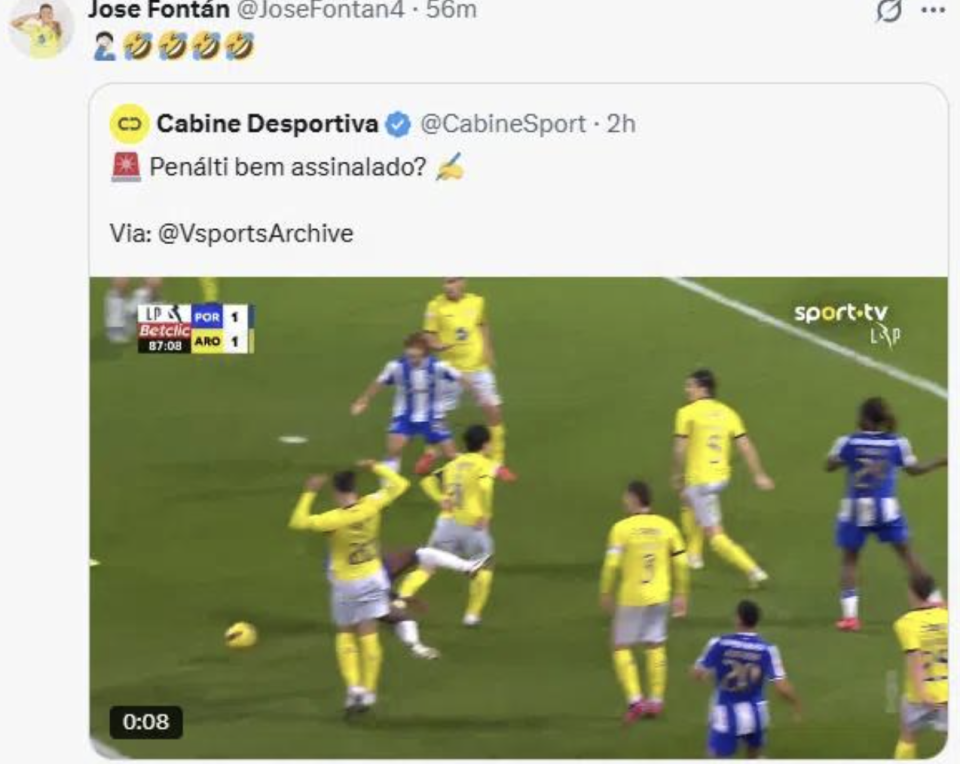
Task: Click the POR 1 ARO 1 scoreboard overlay
Action: pos(195,329)
